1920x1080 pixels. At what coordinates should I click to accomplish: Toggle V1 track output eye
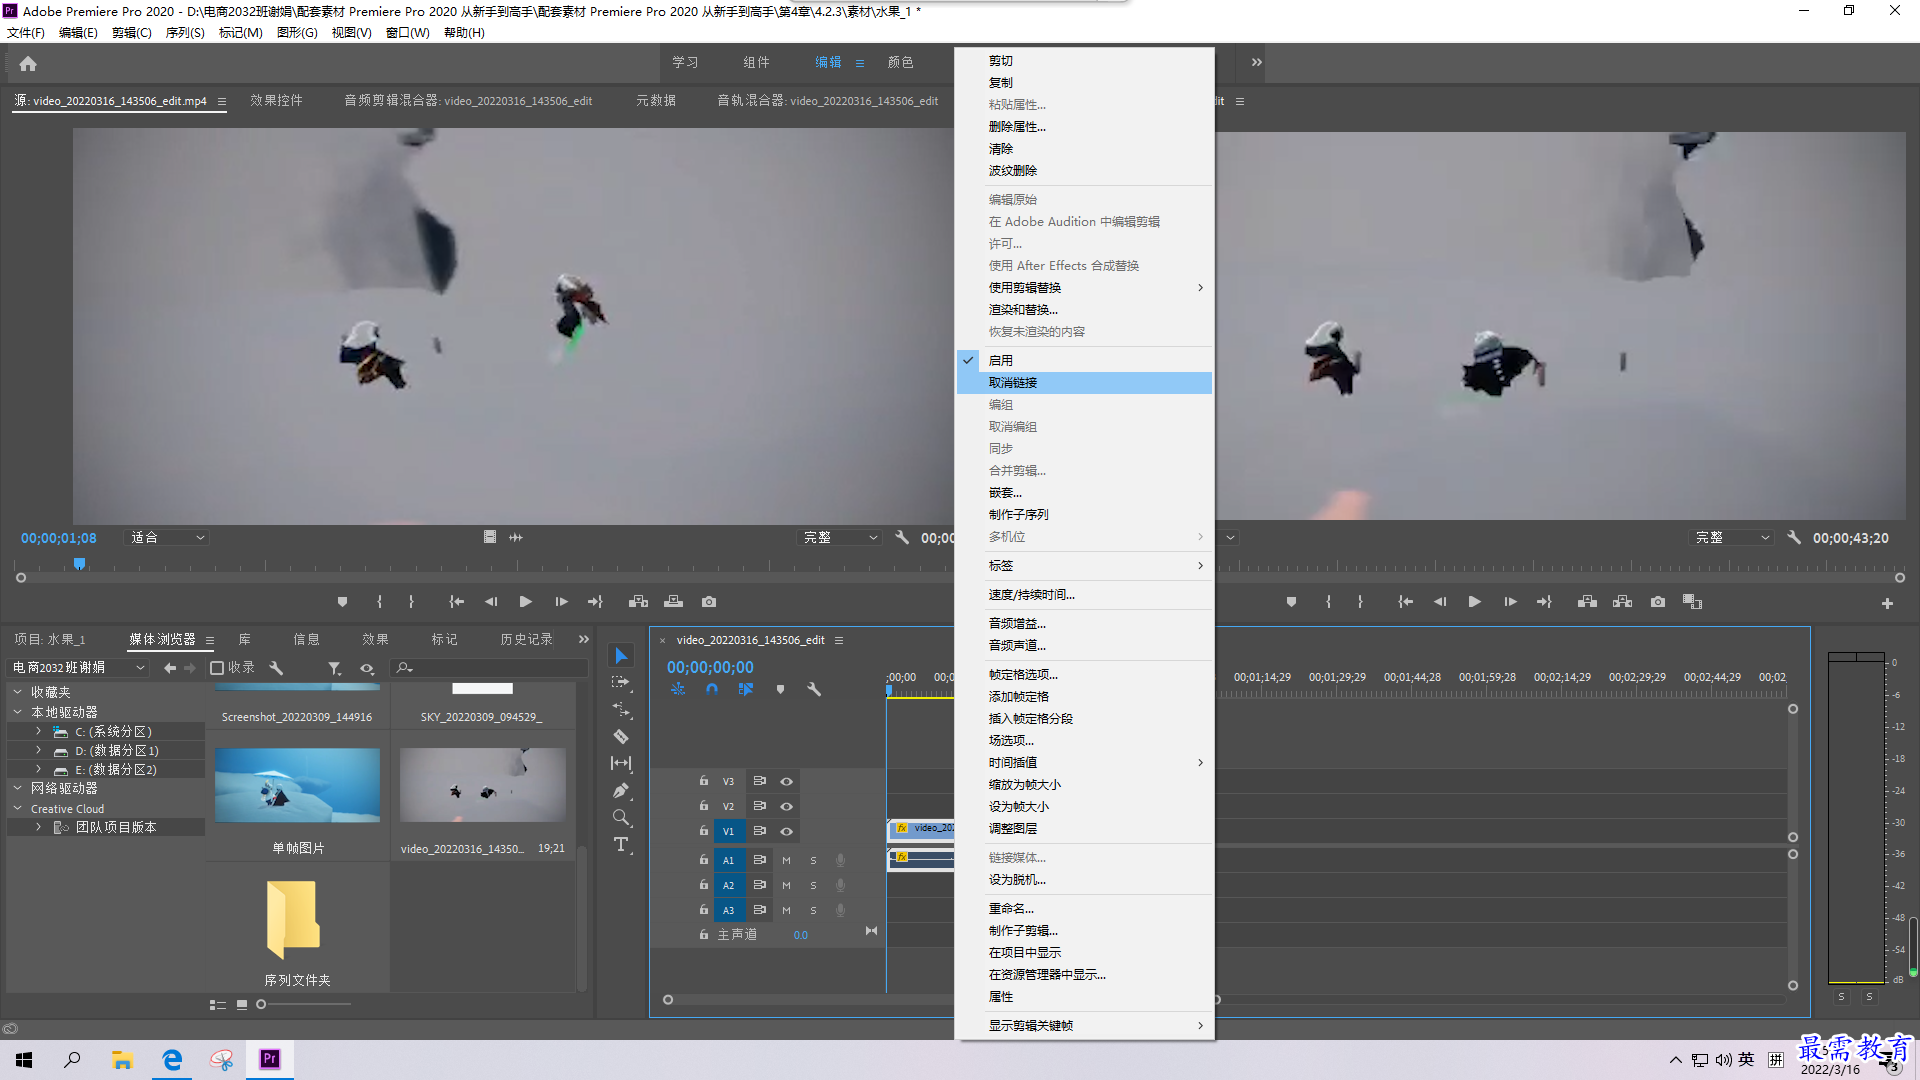787,831
